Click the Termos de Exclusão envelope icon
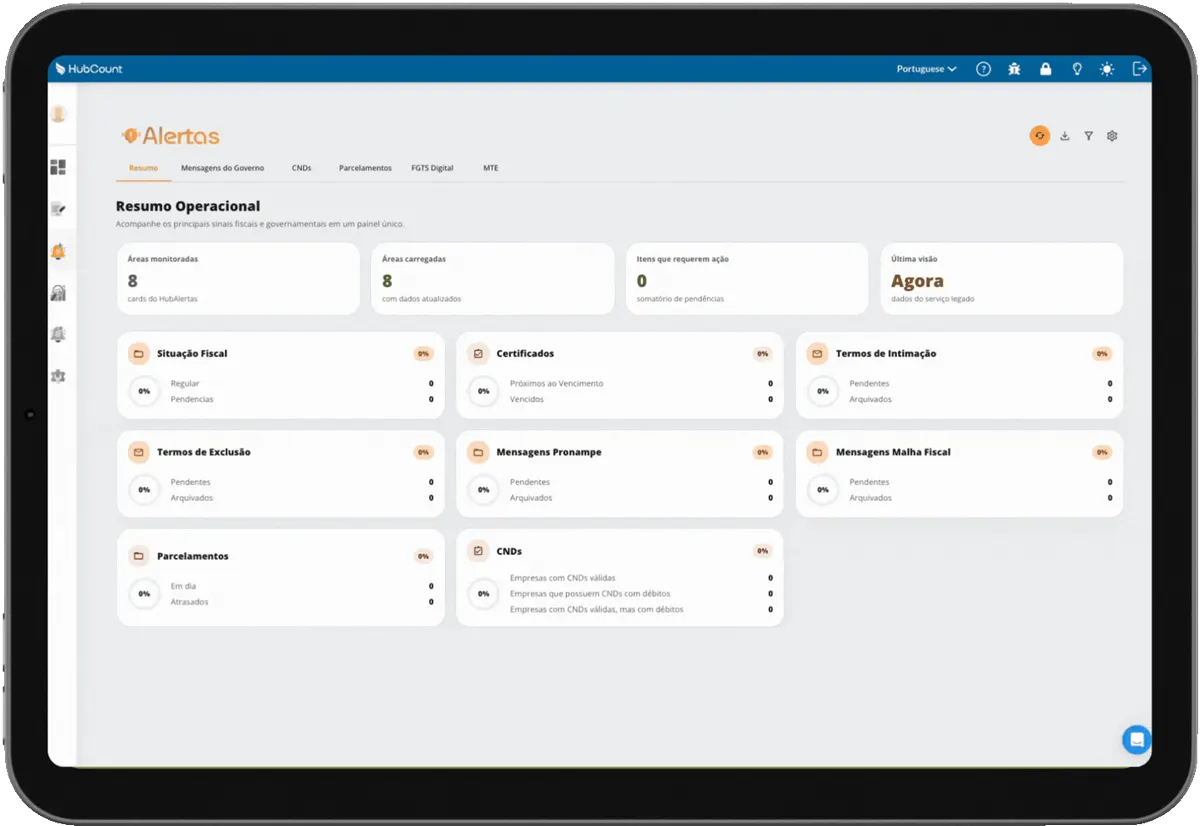The width and height of the screenshot is (1200, 826). (138, 452)
